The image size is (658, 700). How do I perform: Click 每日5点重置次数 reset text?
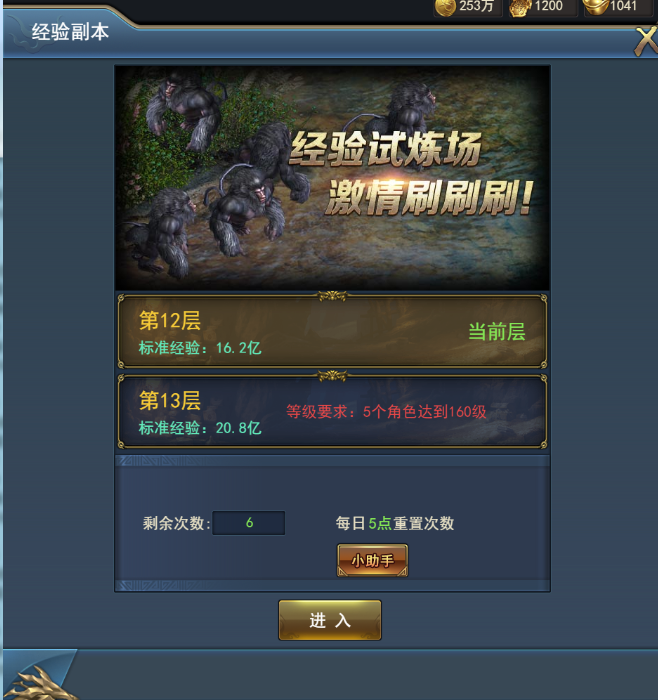(x=395, y=523)
